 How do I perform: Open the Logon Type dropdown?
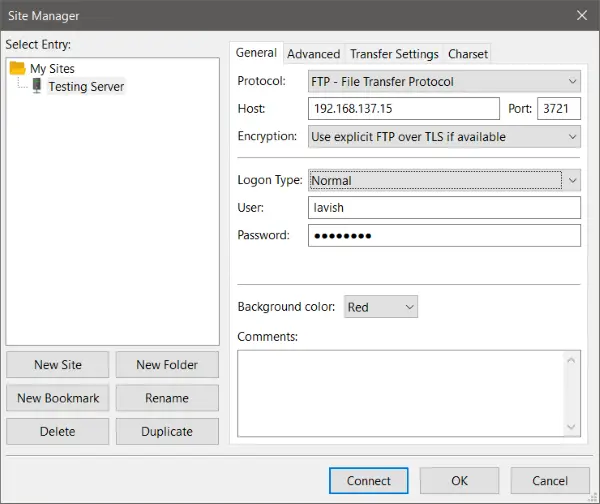pyautogui.click(x=444, y=180)
